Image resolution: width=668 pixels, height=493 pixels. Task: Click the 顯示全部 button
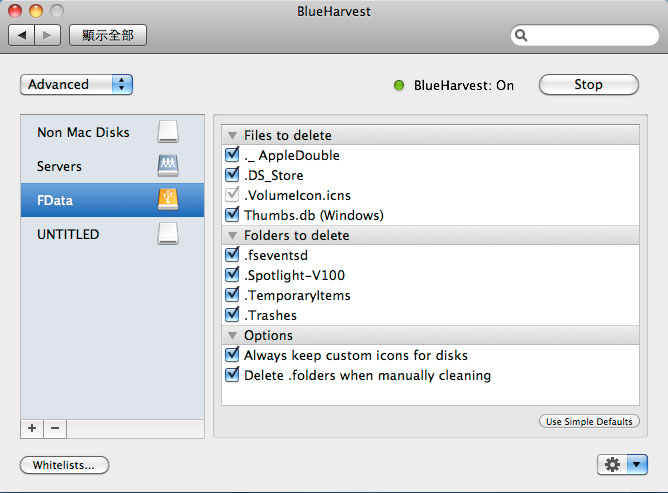[108, 35]
